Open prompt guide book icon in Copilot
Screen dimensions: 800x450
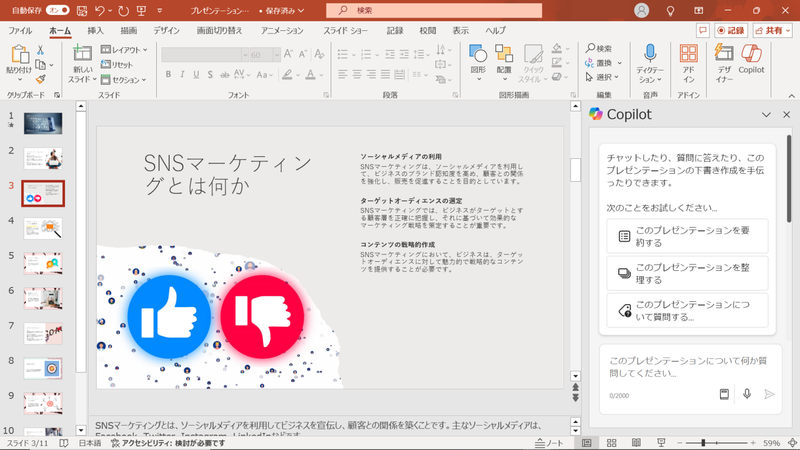click(x=724, y=394)
